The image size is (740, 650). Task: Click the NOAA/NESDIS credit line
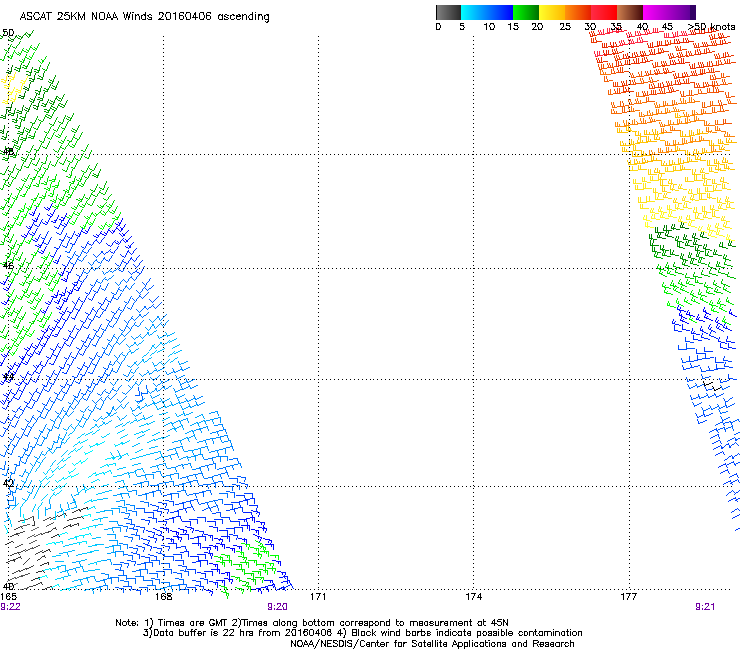point(432,644)
